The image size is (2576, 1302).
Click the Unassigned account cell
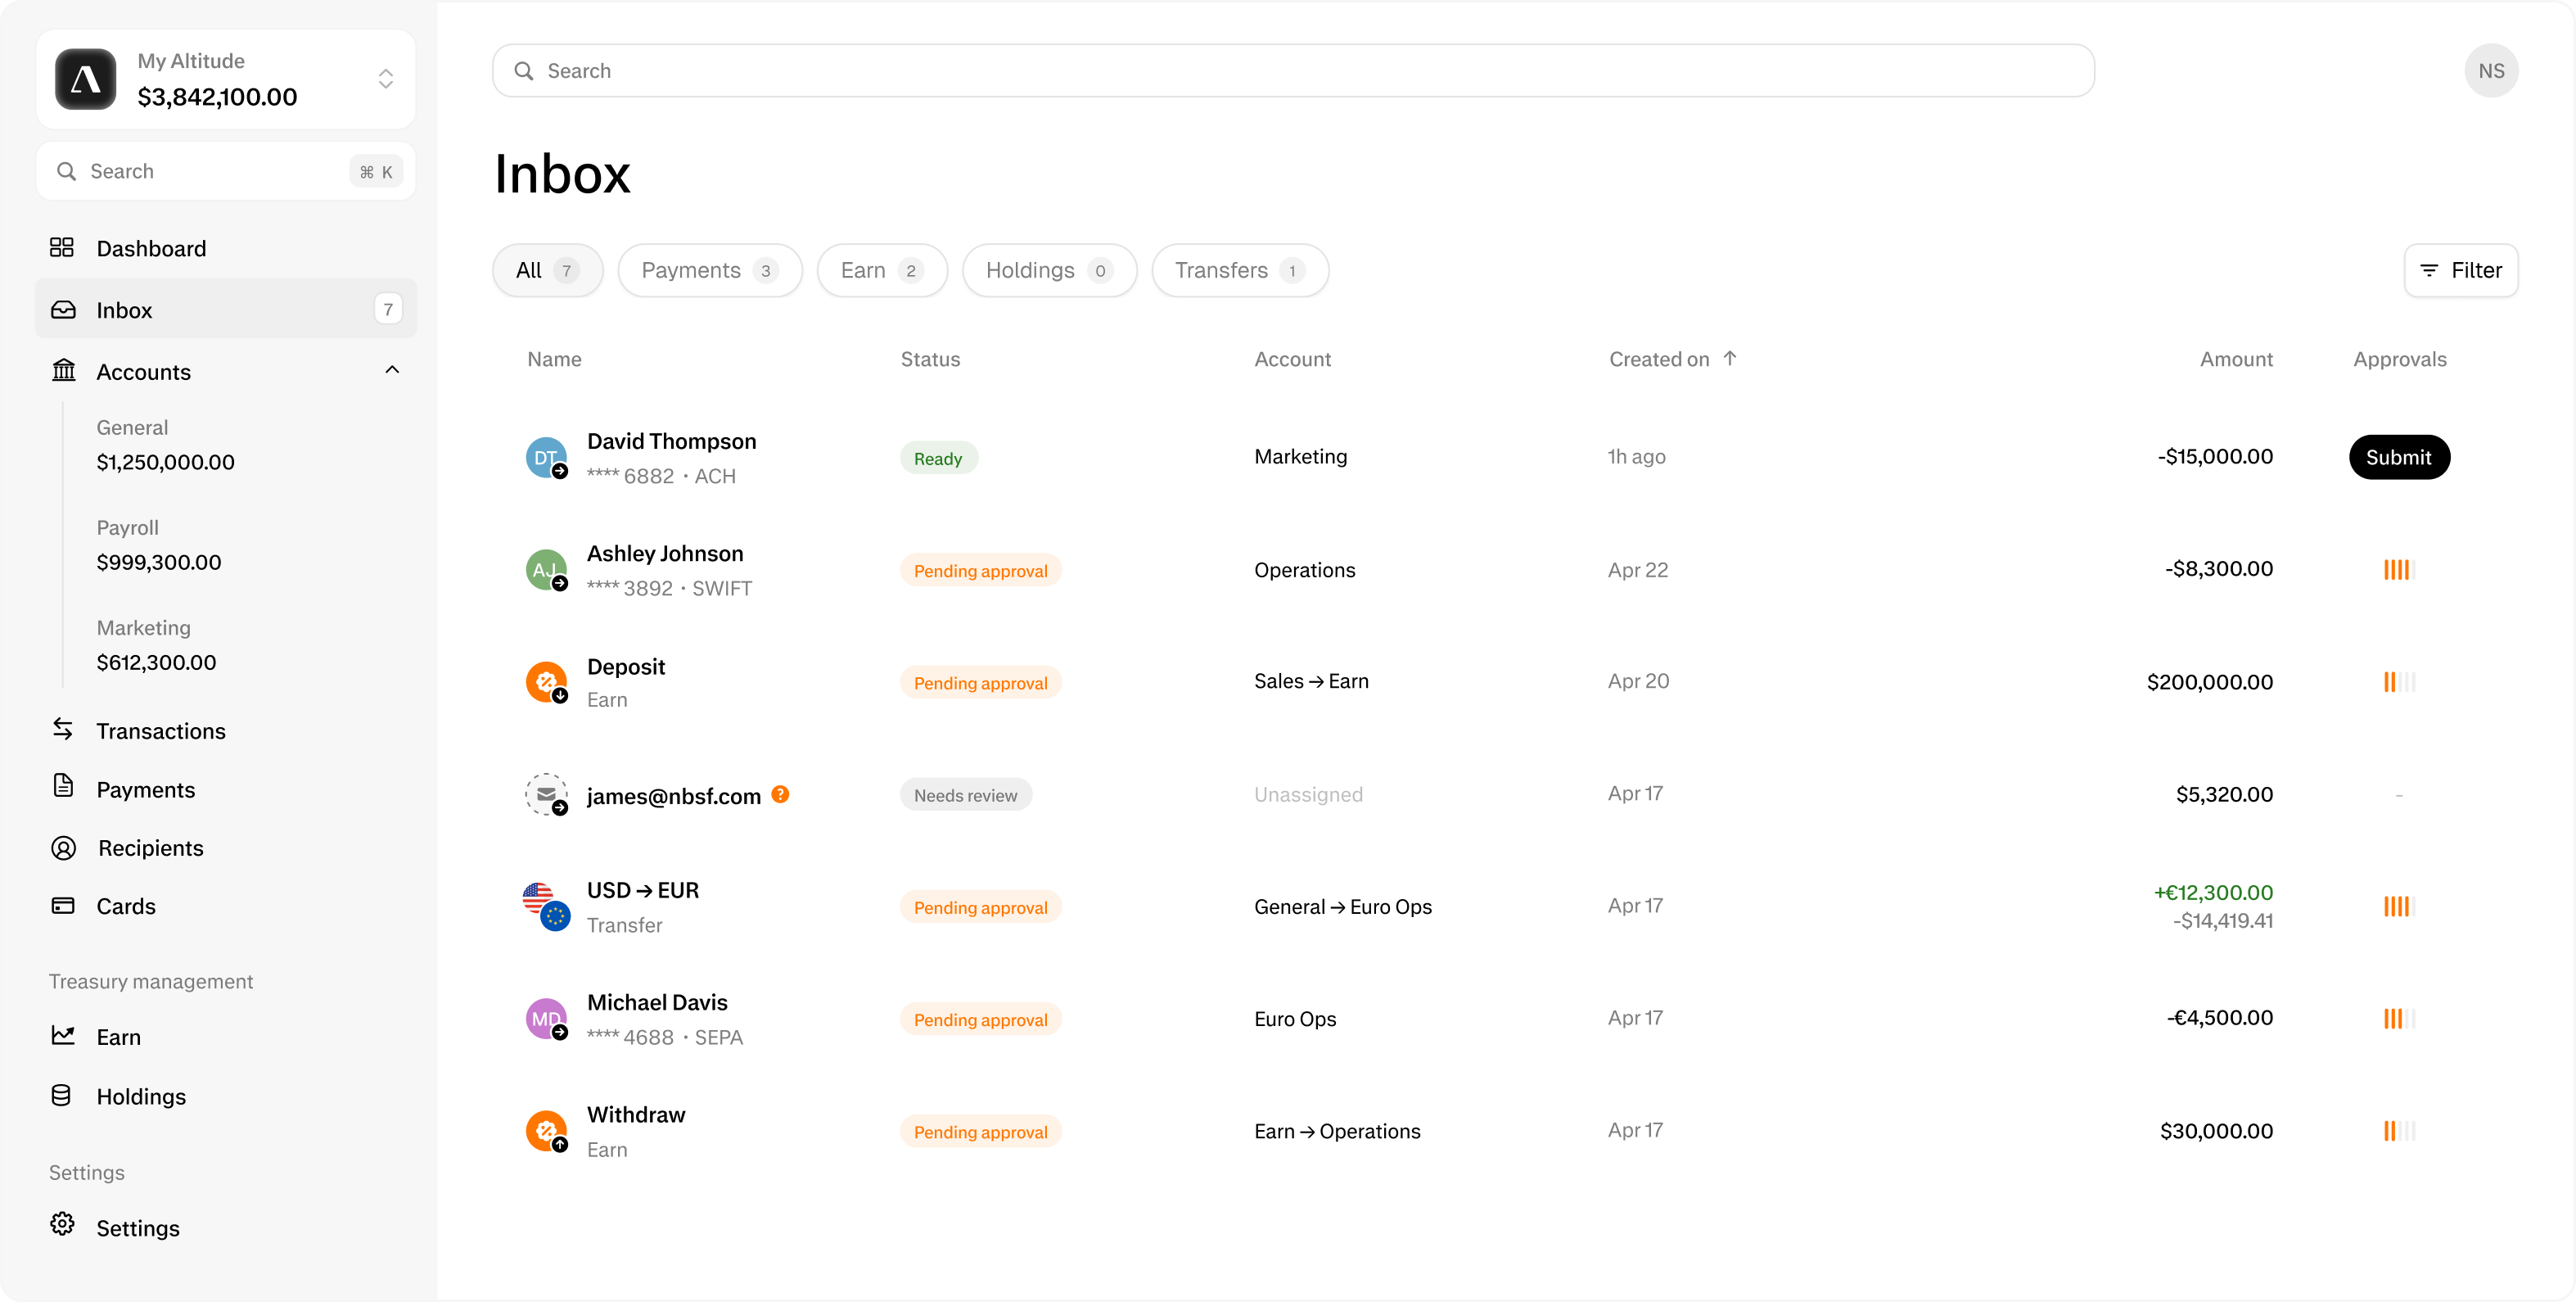1308,794
